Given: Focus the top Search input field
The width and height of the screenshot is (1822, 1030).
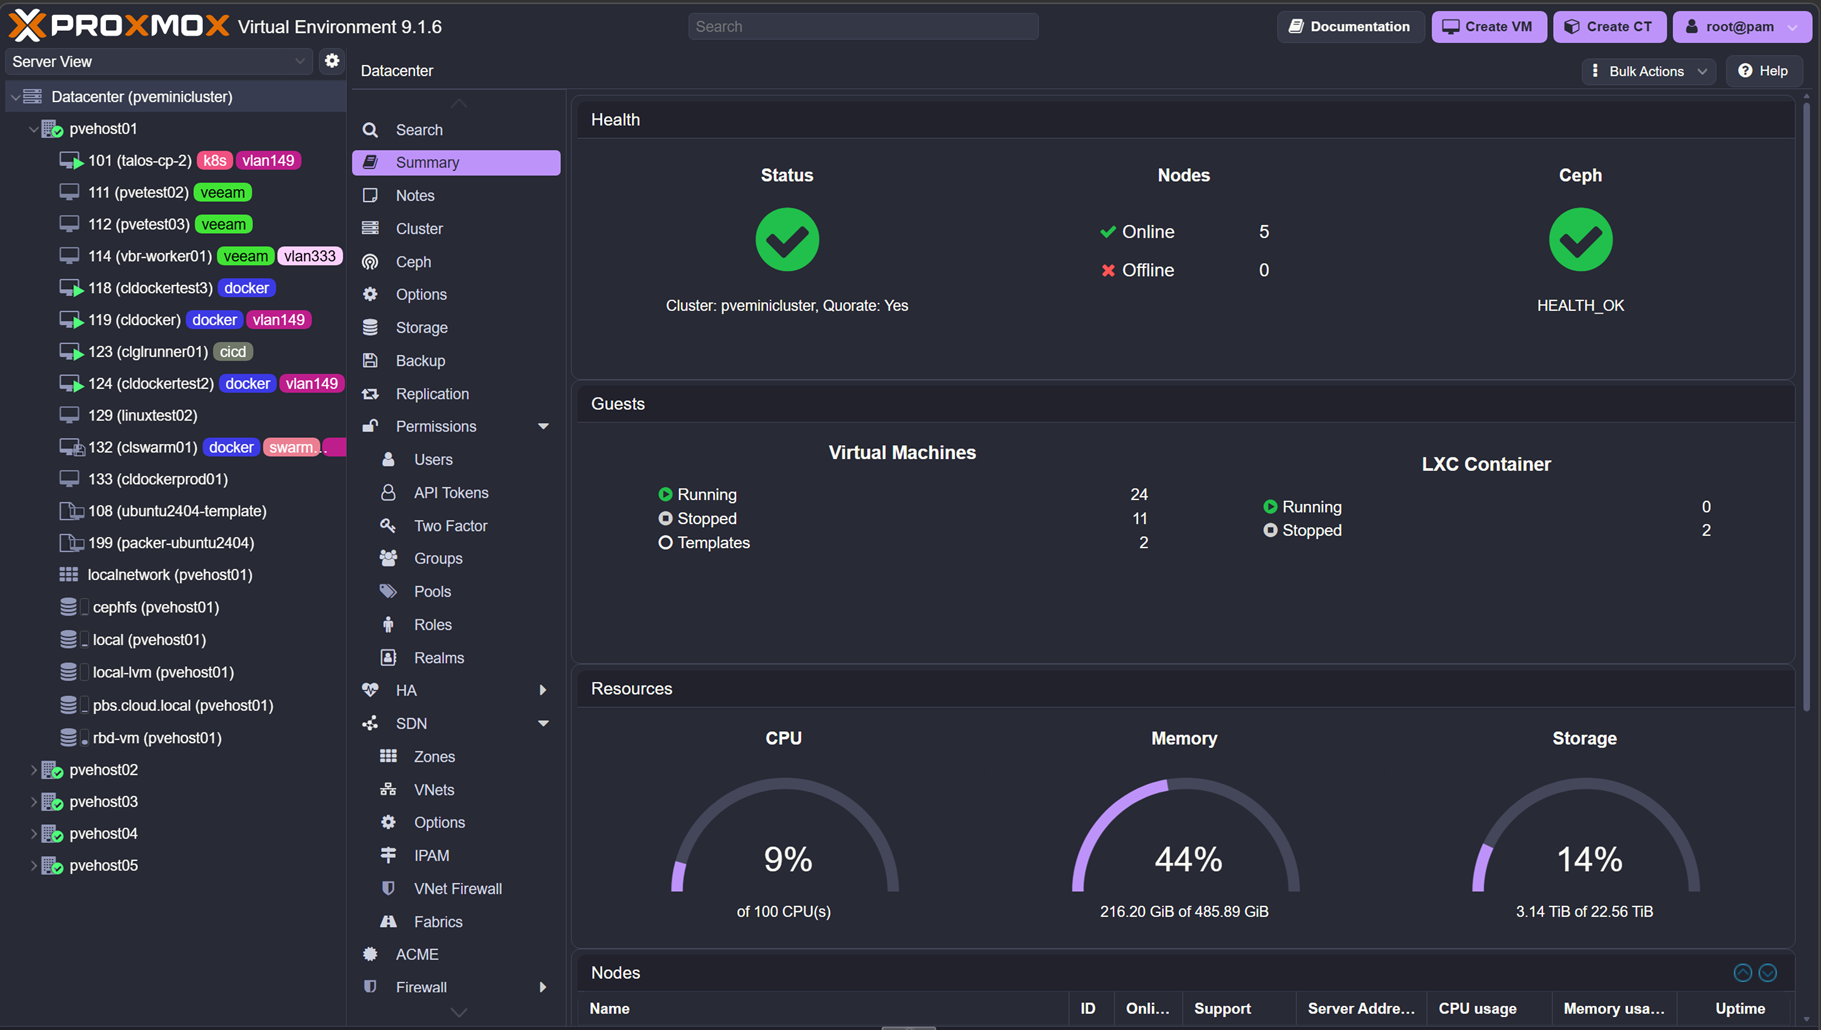Looking at the screenshot, I should coord(863,27).
